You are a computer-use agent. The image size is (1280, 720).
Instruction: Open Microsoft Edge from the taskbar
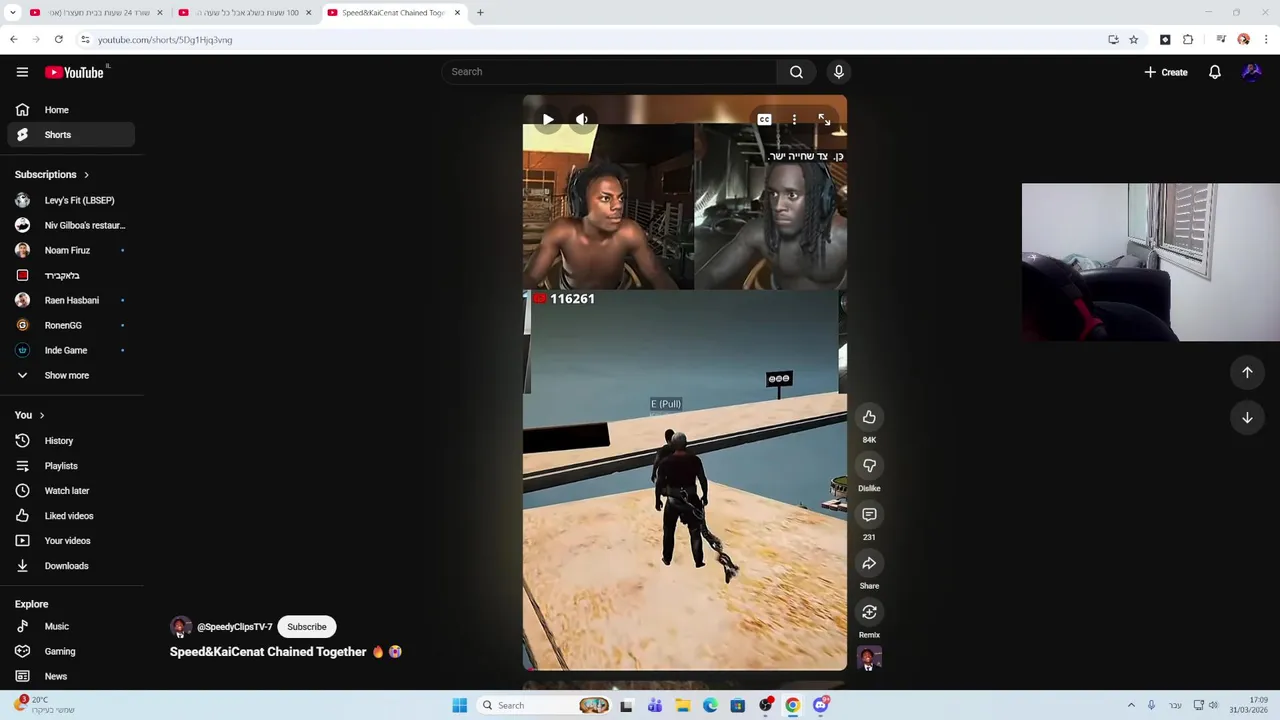(x=710, y=705)
